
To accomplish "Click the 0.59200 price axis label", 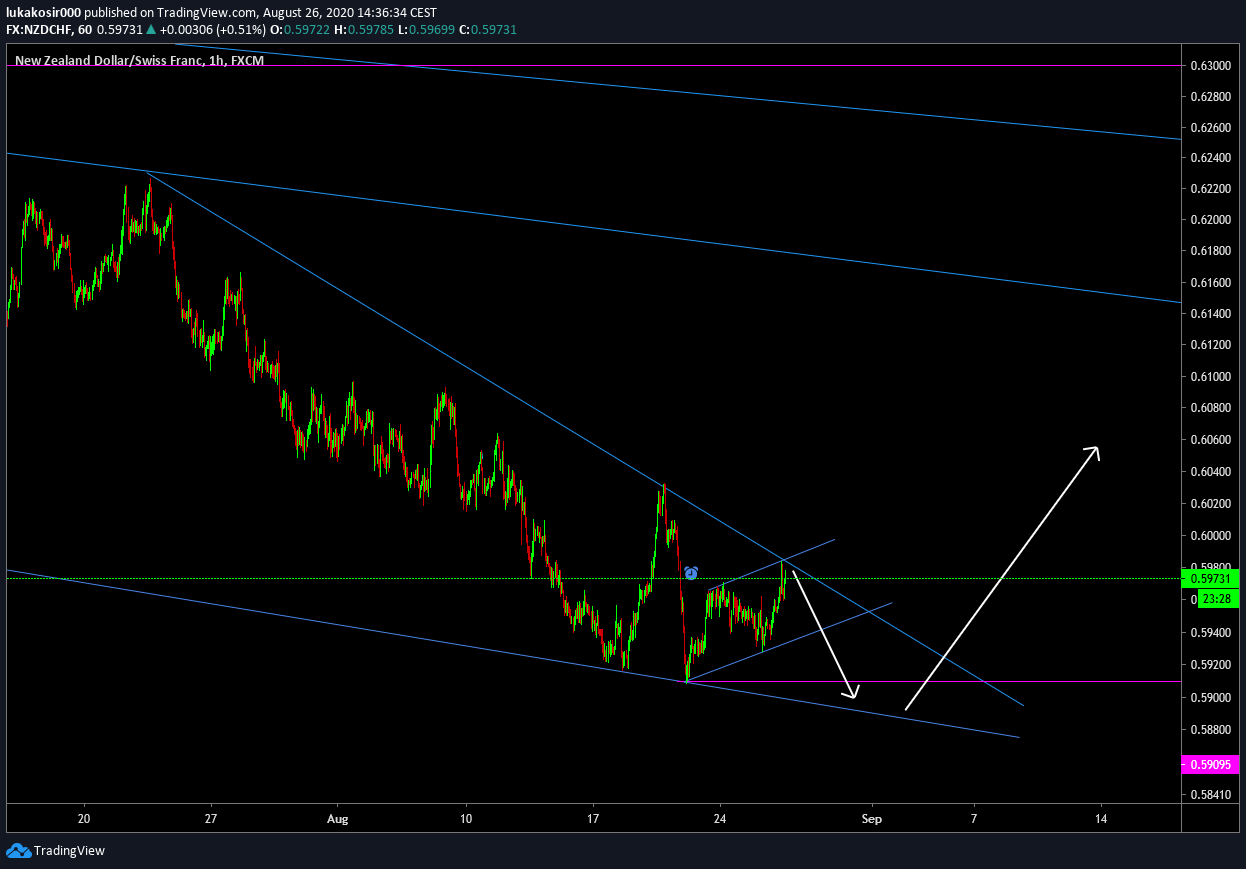I will 1210,665.
